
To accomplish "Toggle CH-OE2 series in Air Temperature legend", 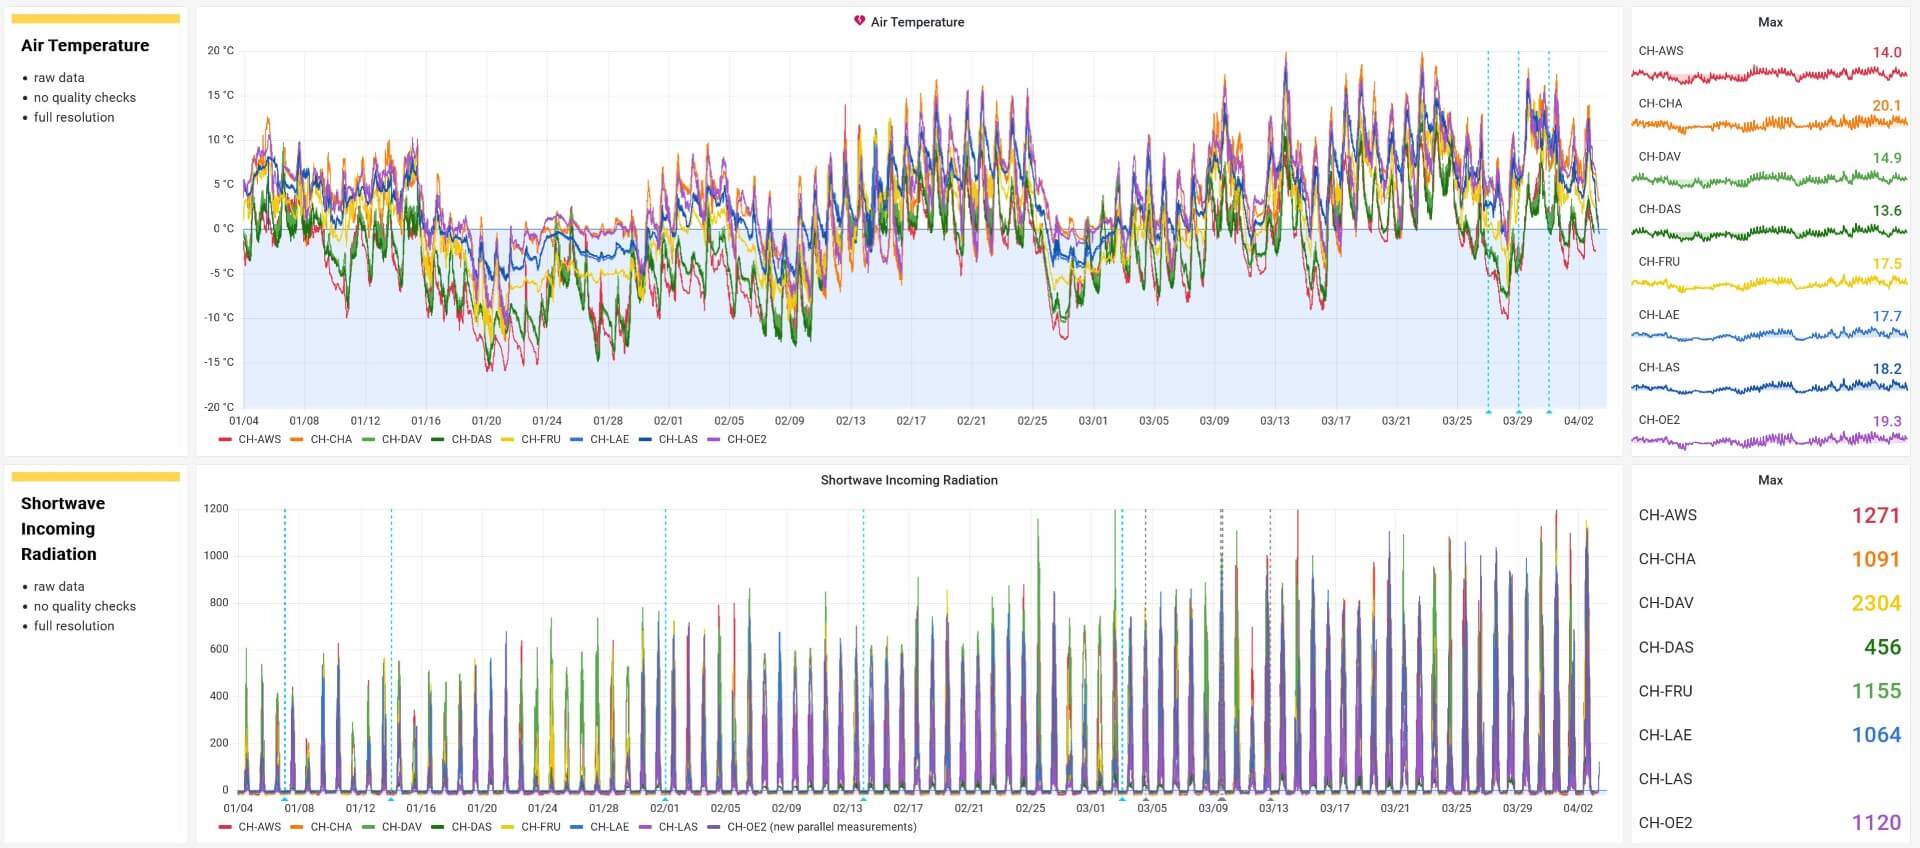I will [x=746, y=439].
